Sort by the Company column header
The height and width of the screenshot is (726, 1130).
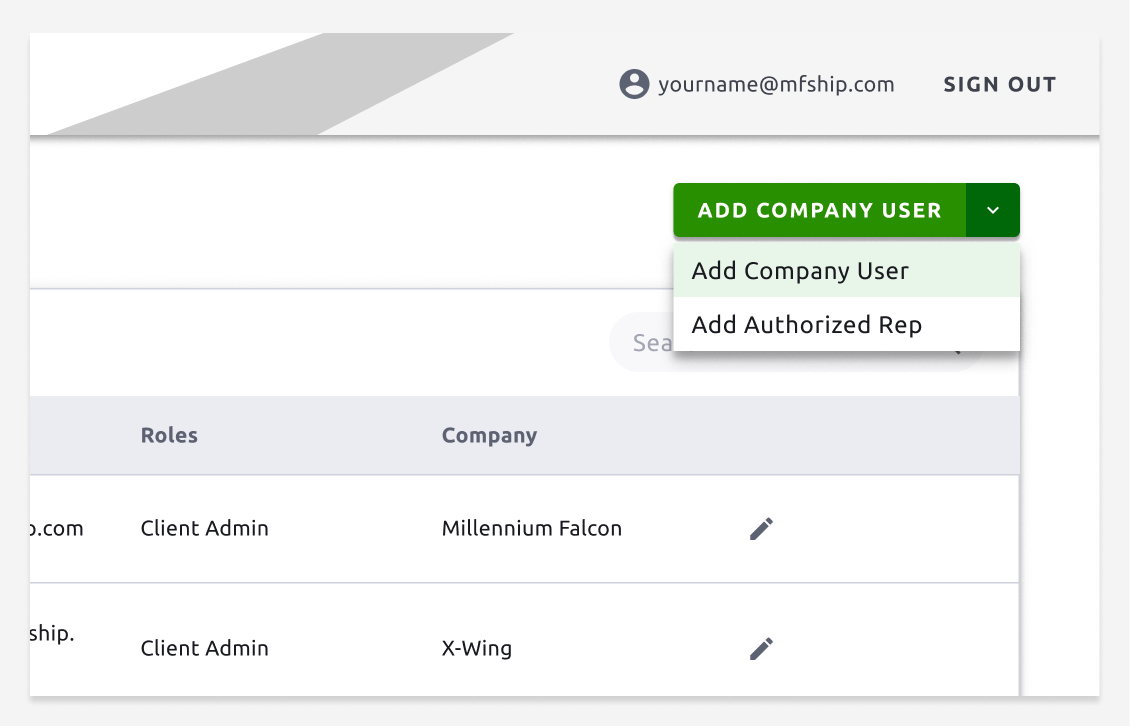pyautogui.click(x=489, y=435)
